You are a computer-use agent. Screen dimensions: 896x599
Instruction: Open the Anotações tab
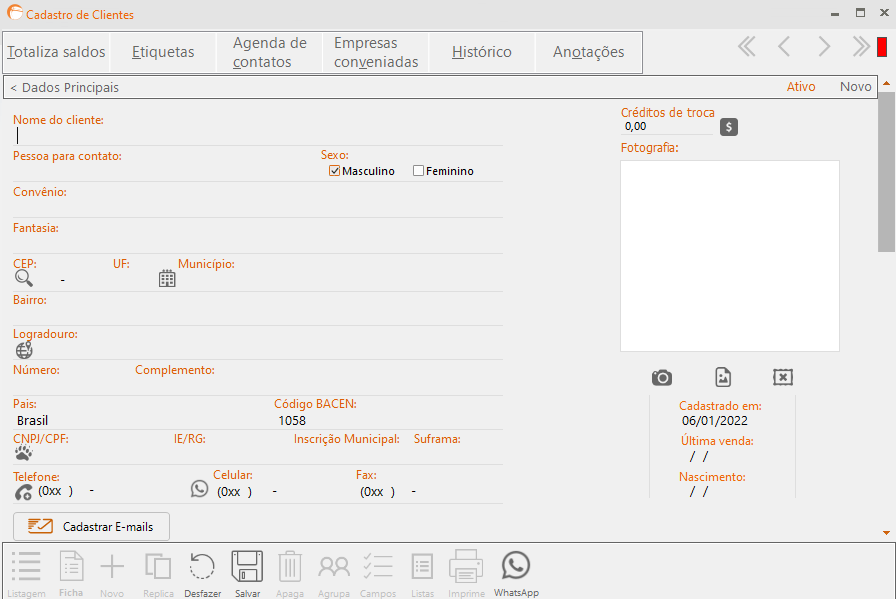(589, 52)
